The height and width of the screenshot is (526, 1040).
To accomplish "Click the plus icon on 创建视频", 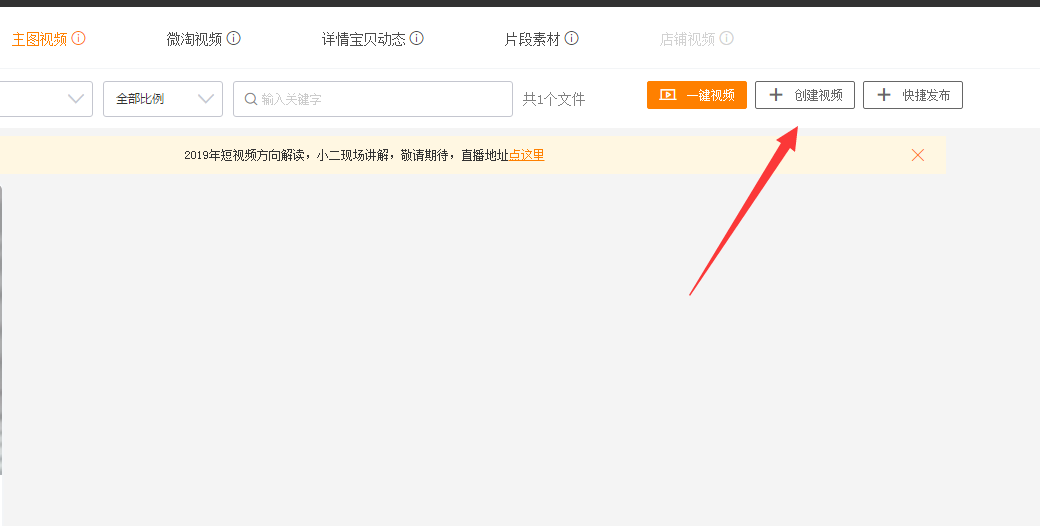I will tap(776, 95).
